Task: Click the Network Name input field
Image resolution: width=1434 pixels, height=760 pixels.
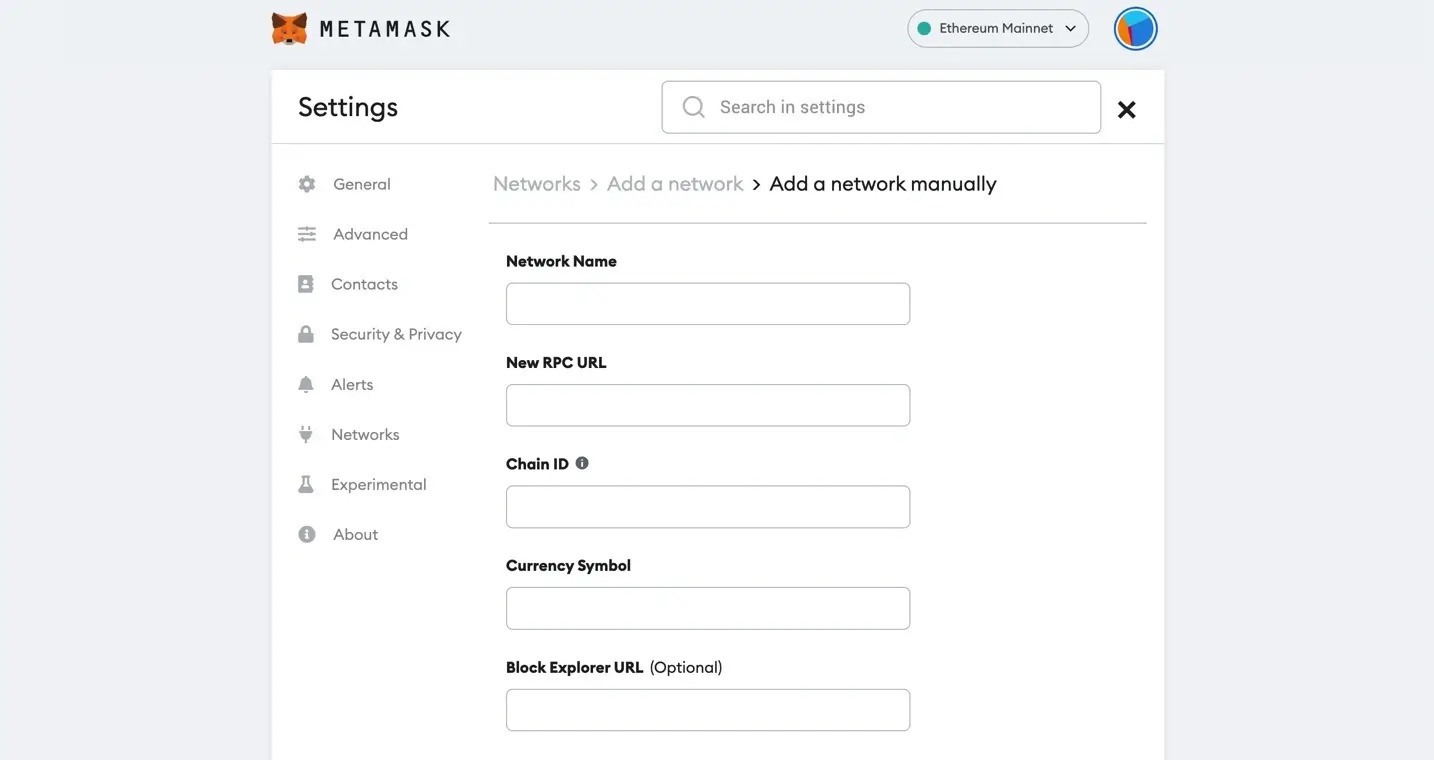Action: 708,304
